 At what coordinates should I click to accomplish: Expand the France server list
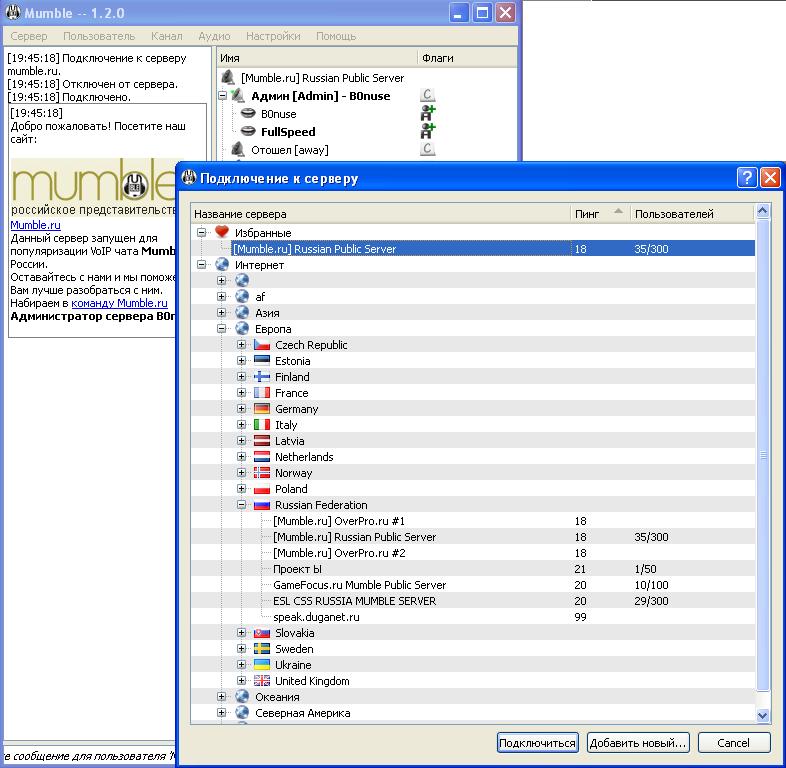pyautogui.click(x=242, y=393)
